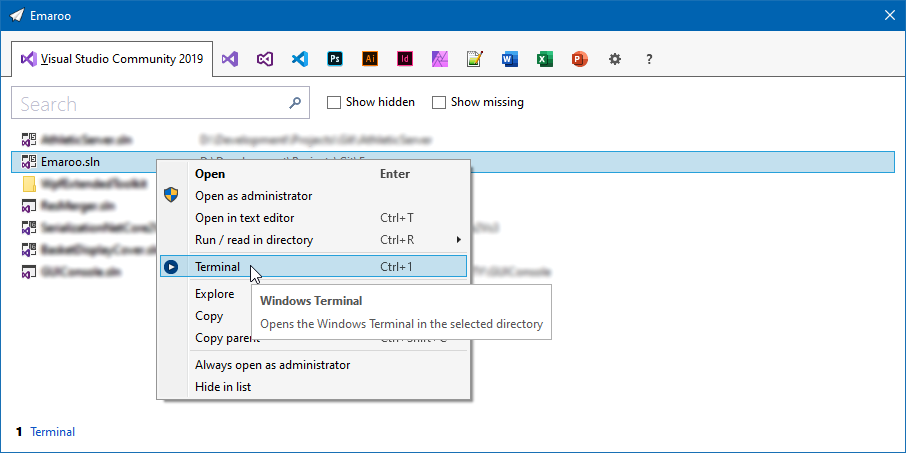
Task: Activate the Visual Studio Community 2019 tab
Action: (112, 59)
